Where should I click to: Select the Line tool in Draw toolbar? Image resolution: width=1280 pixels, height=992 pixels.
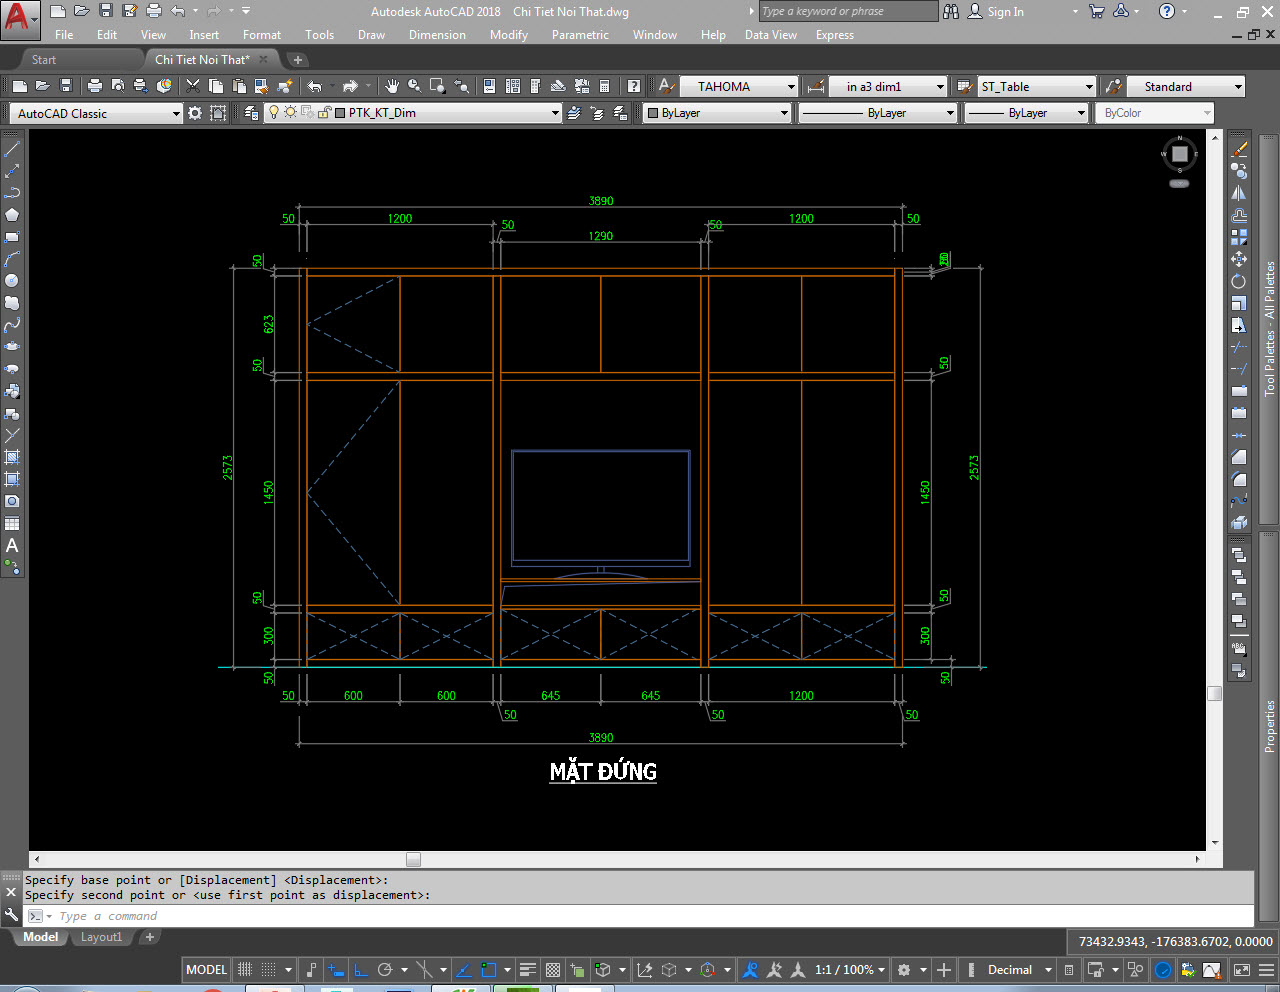(12, 149)
